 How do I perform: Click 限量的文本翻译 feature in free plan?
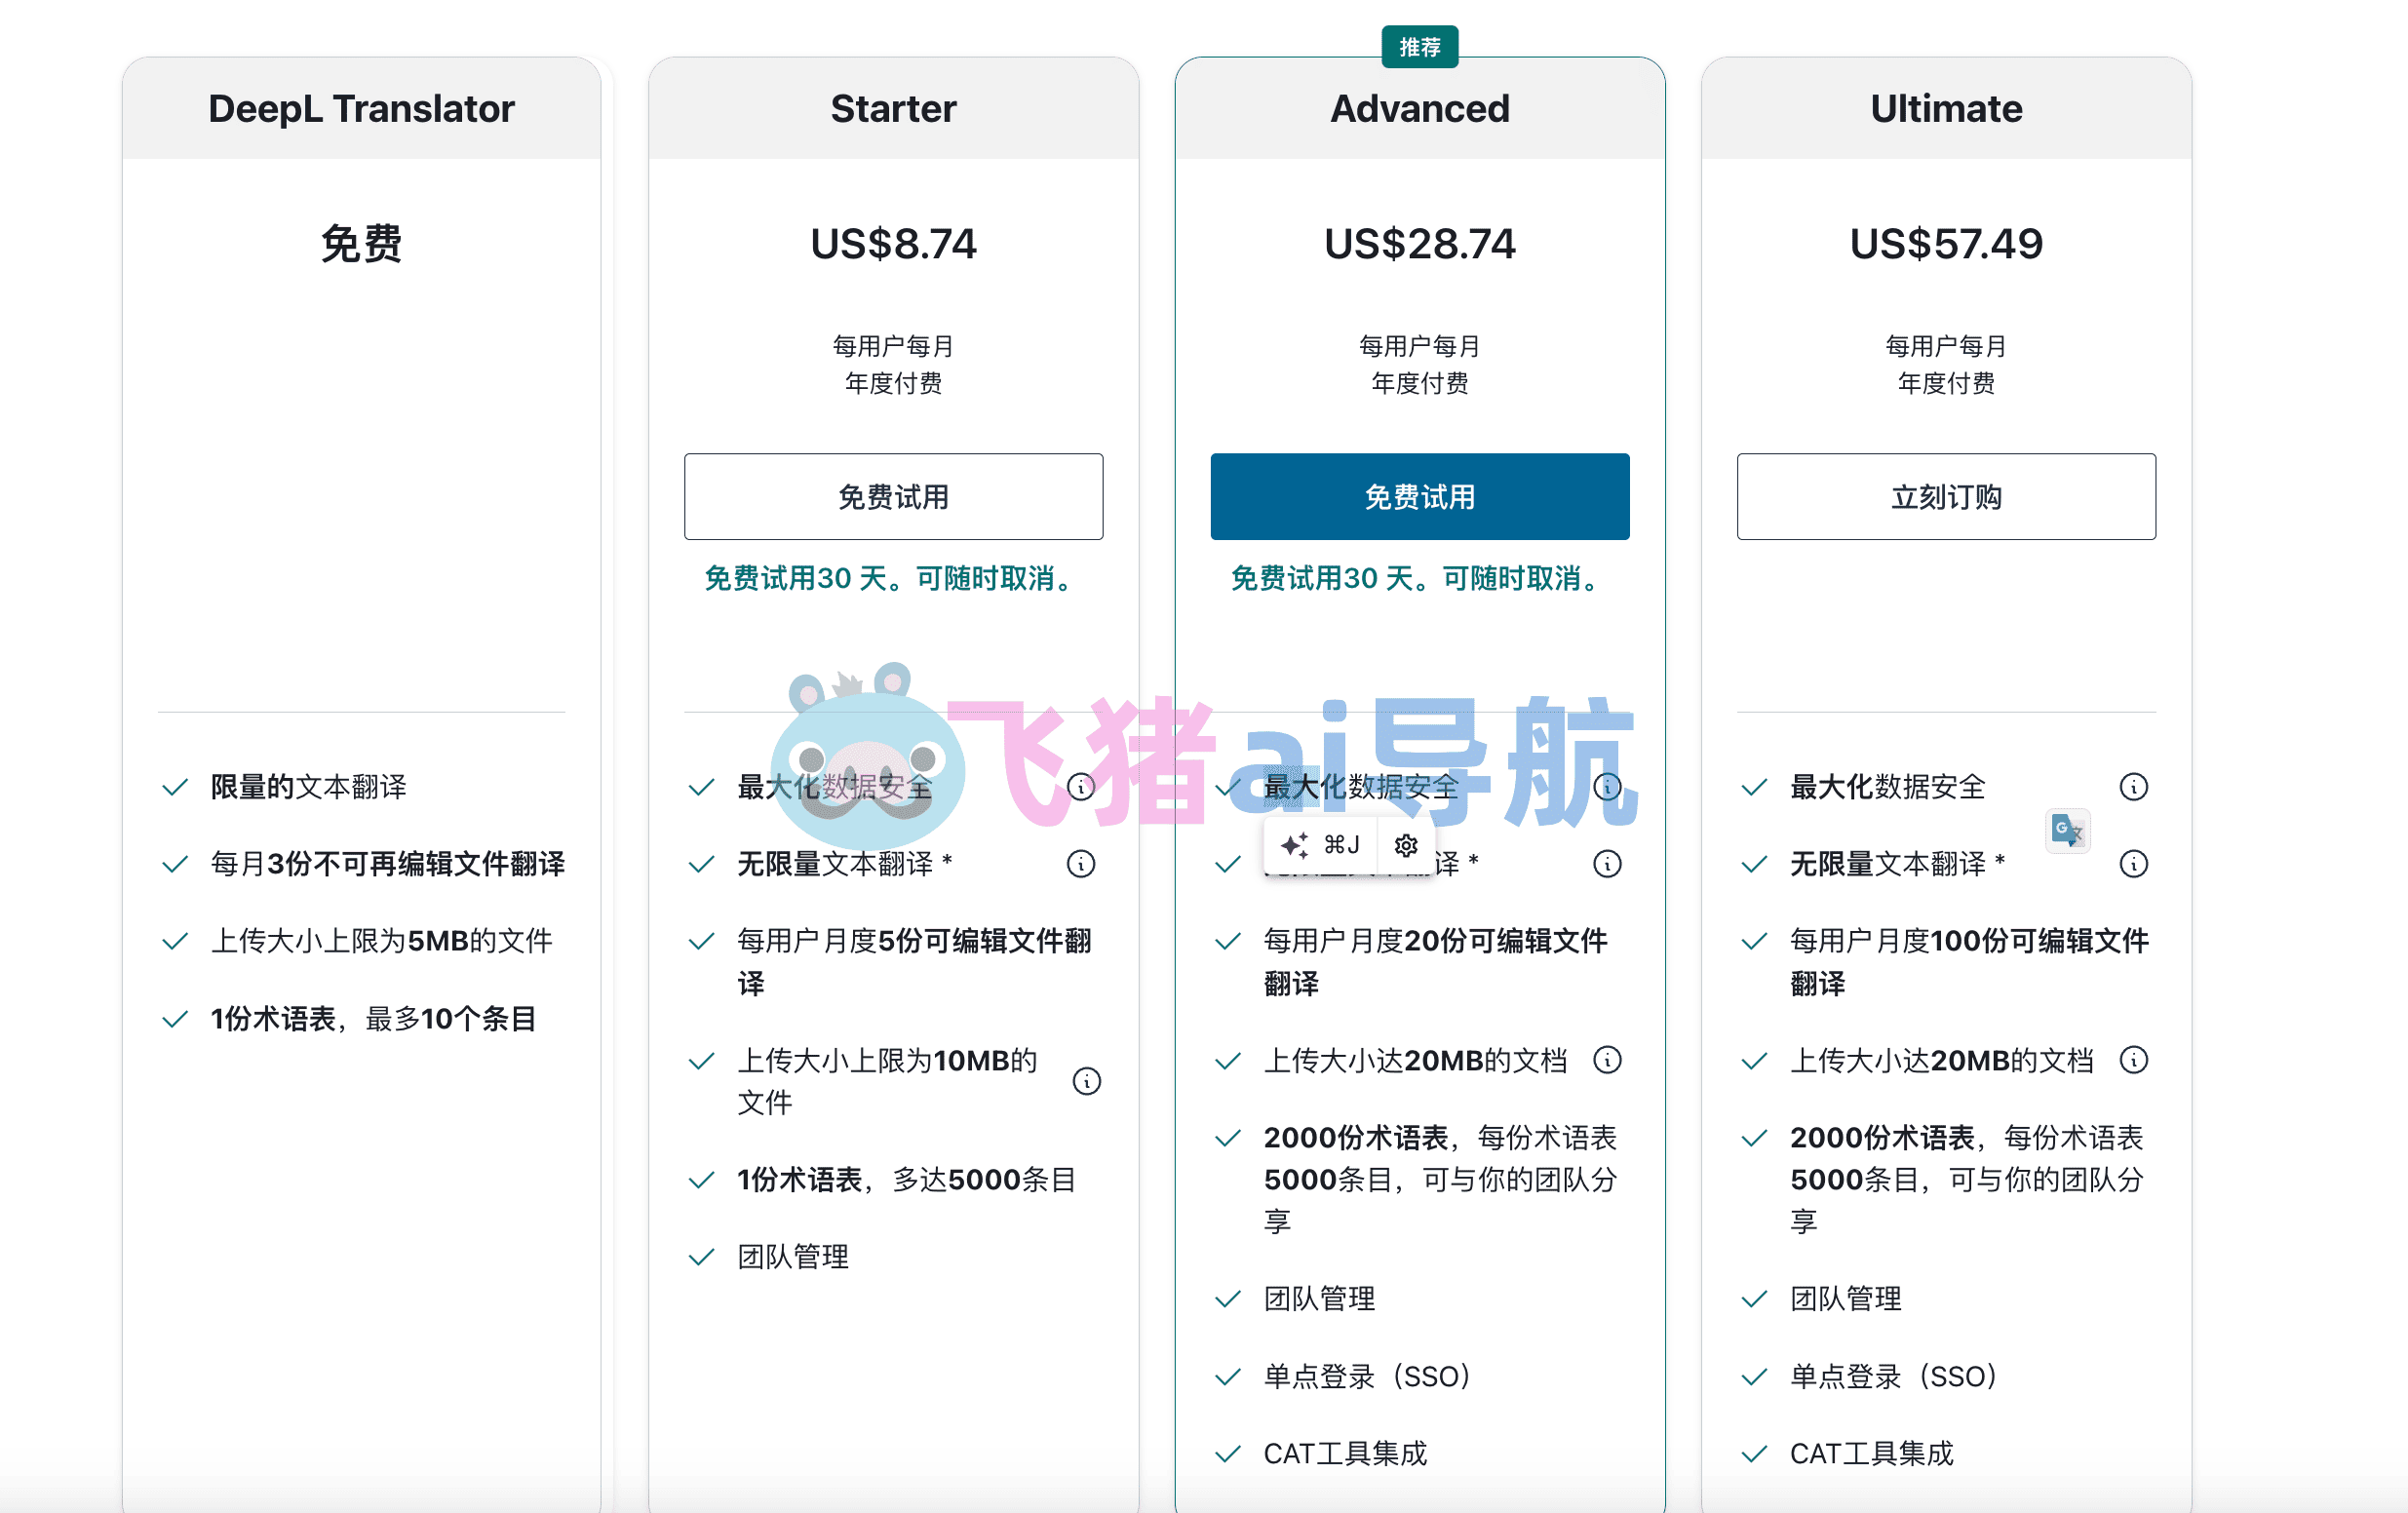(308, 787)
